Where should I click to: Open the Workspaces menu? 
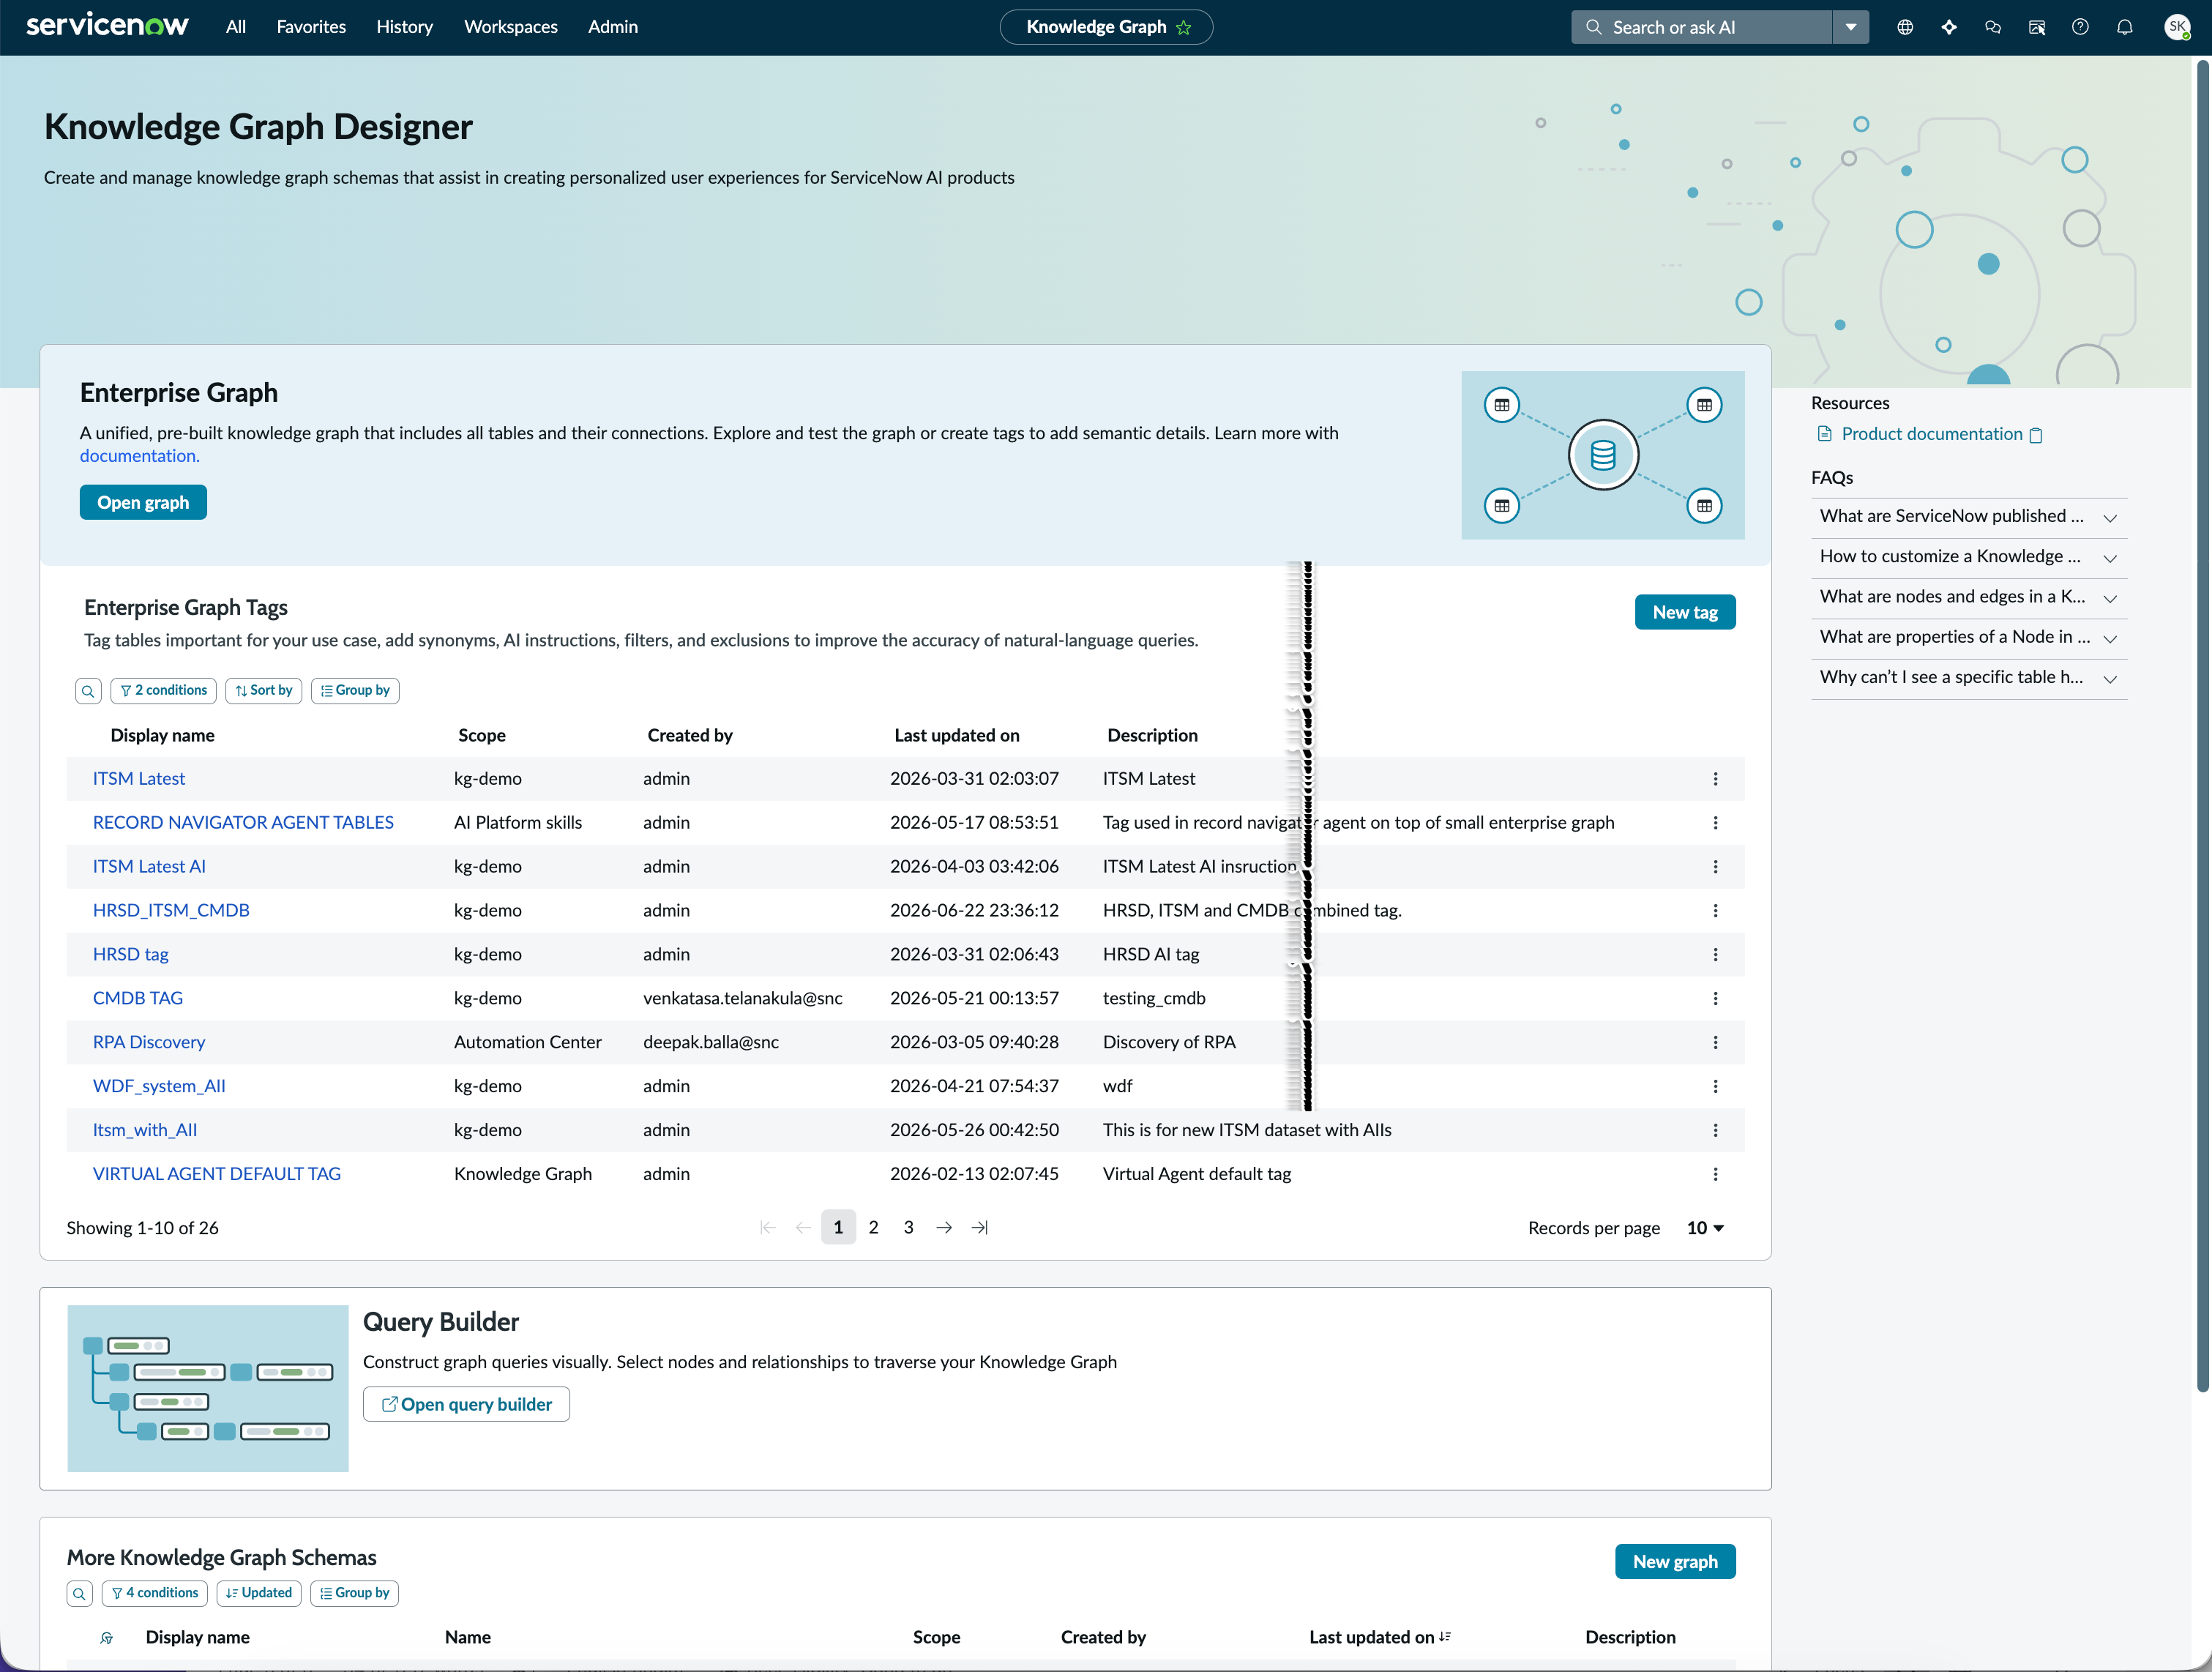[511, 27]
